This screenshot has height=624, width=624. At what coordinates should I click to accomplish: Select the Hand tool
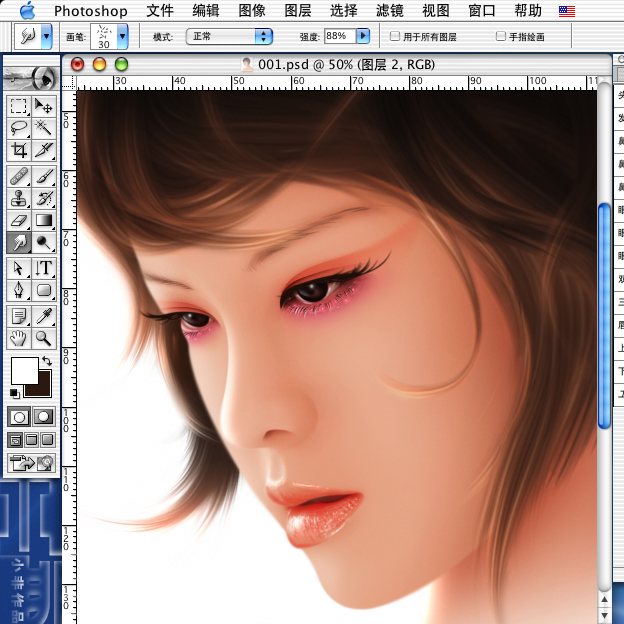tap(19, 338)
